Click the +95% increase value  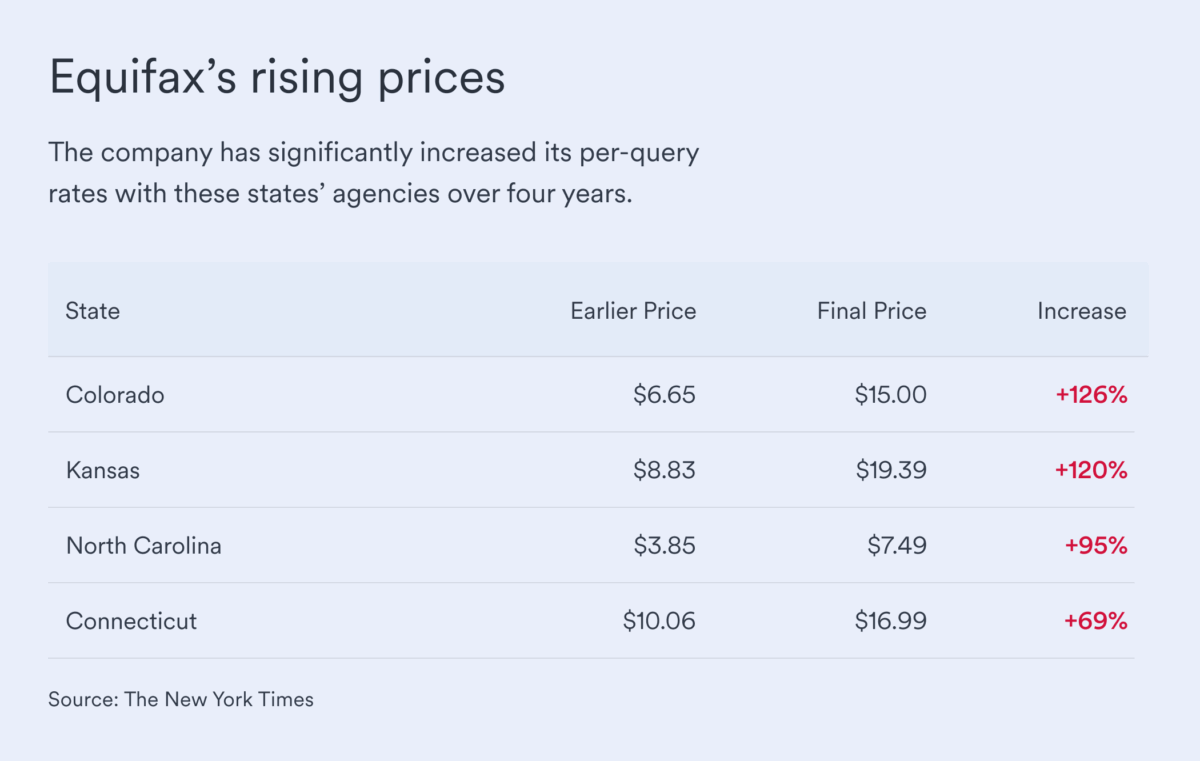coord(1096,546)
